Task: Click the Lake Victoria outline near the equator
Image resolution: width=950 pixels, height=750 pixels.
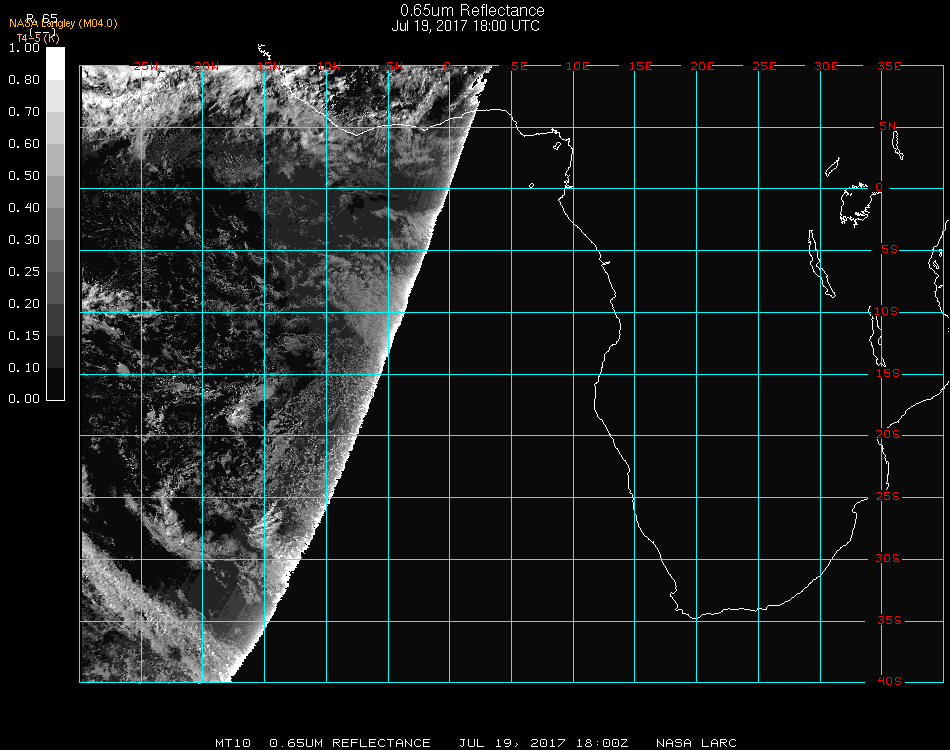Action: [x=855, y=203]
